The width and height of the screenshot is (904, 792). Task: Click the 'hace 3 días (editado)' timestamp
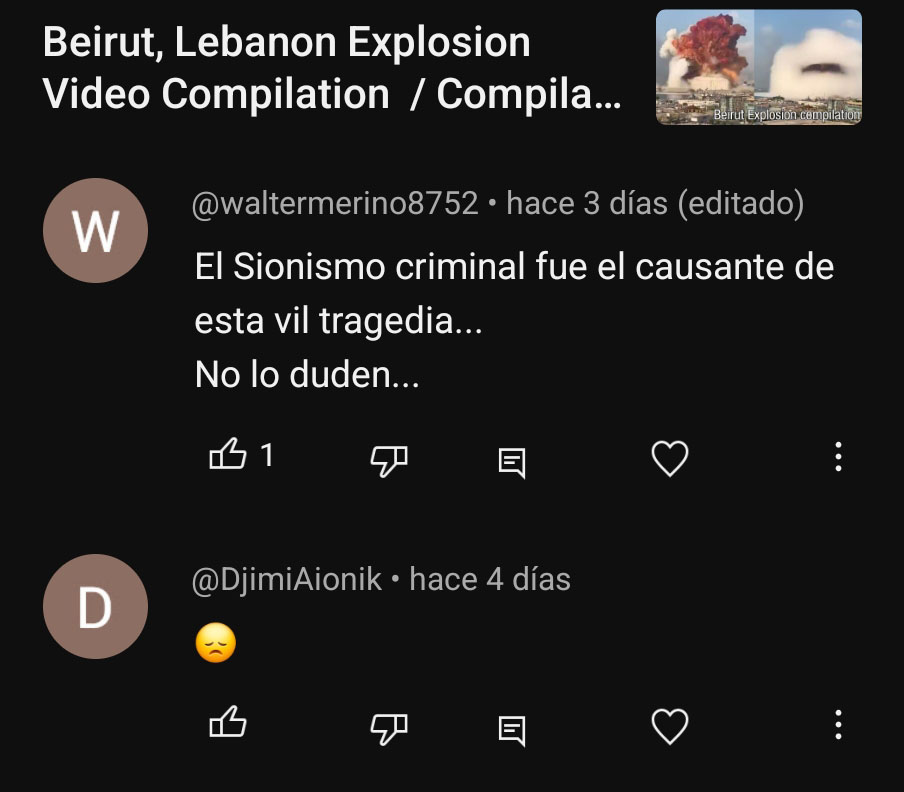pos(655,203)
